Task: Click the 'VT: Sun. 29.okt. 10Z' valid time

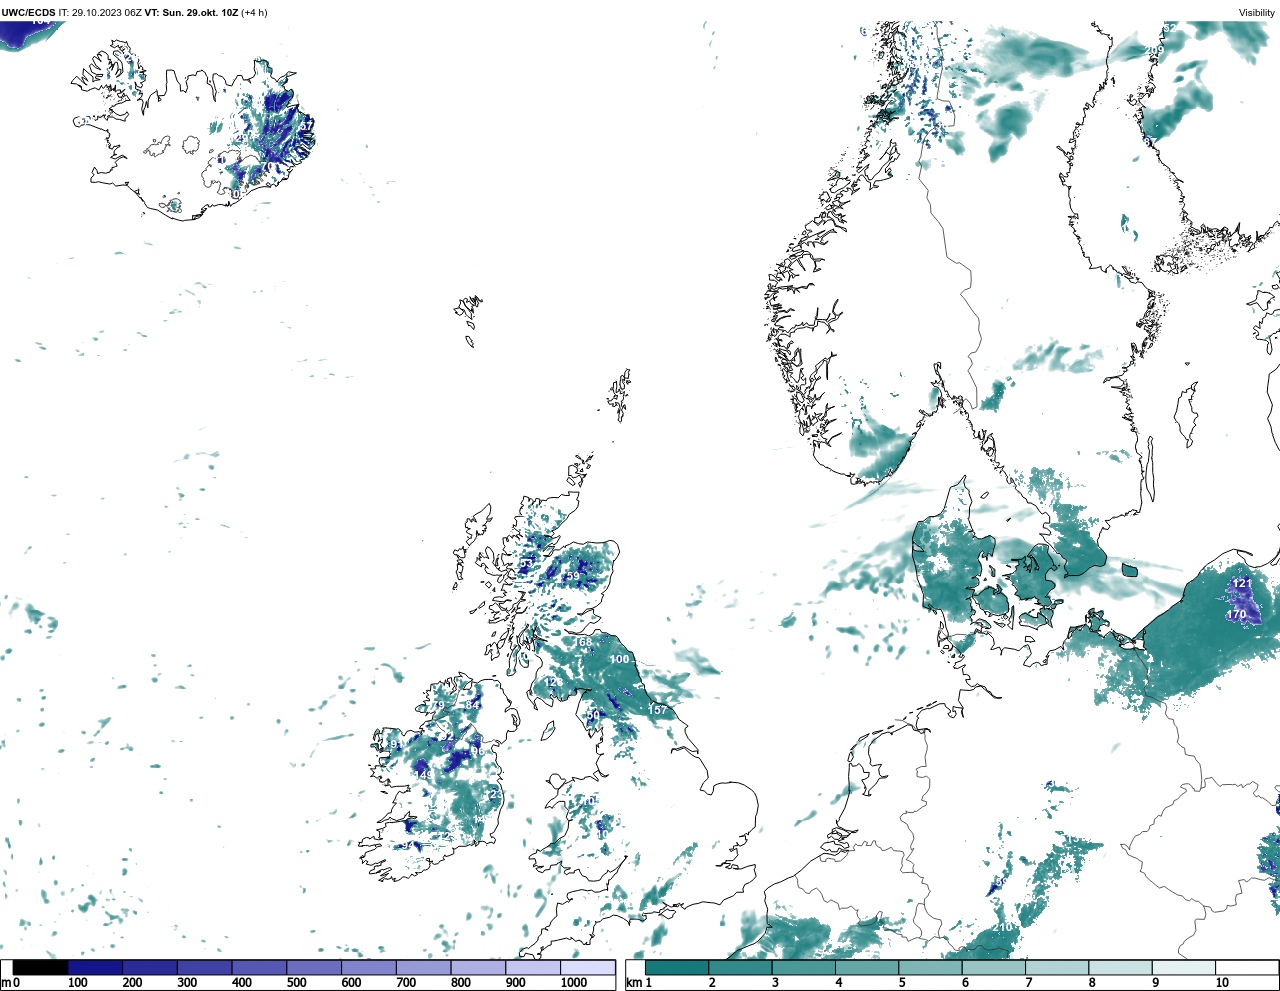Action: click(x=191, y=13)
